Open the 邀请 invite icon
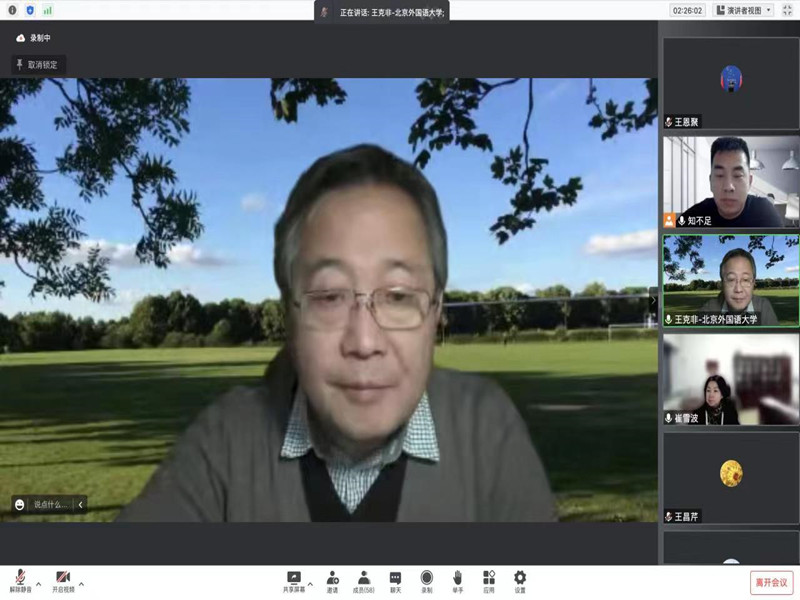Screen dimensions: 800x600 tap(332, 580)
